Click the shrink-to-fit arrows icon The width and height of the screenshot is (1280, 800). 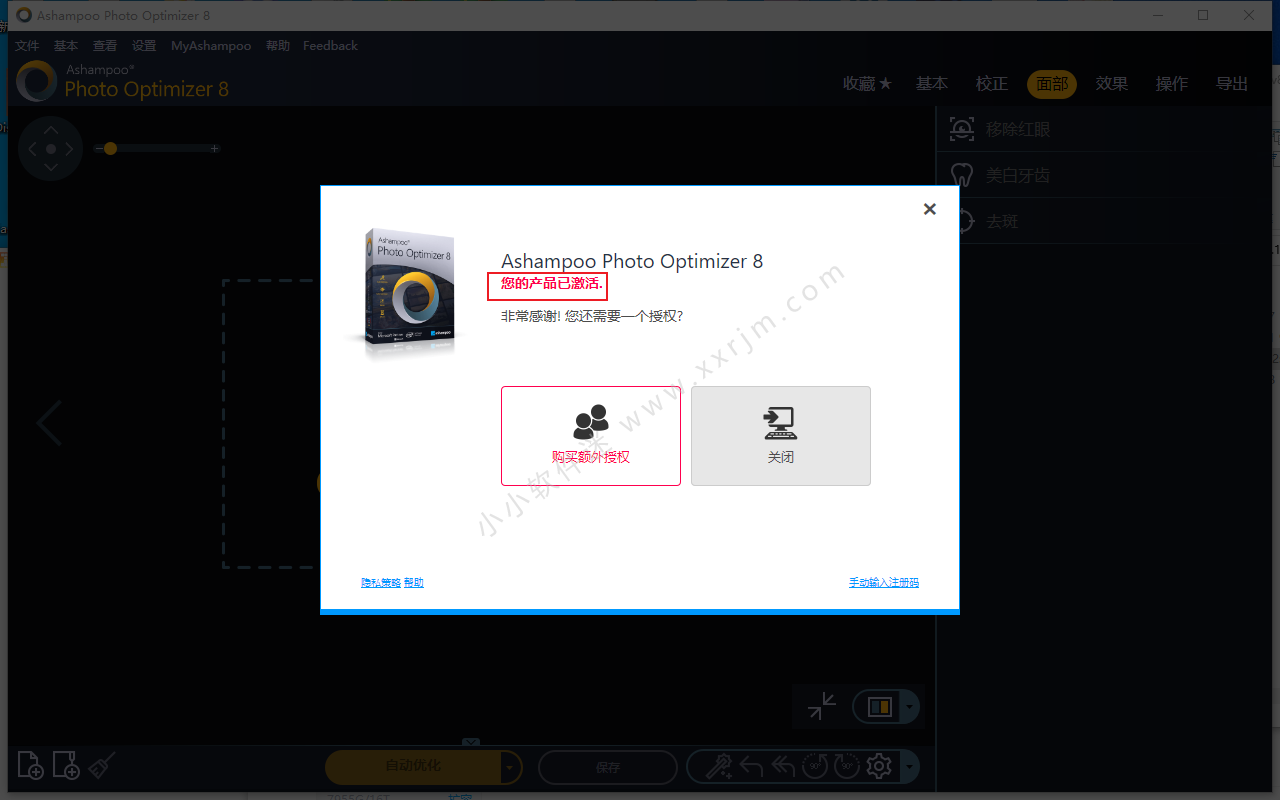click(x=822, y=706)
